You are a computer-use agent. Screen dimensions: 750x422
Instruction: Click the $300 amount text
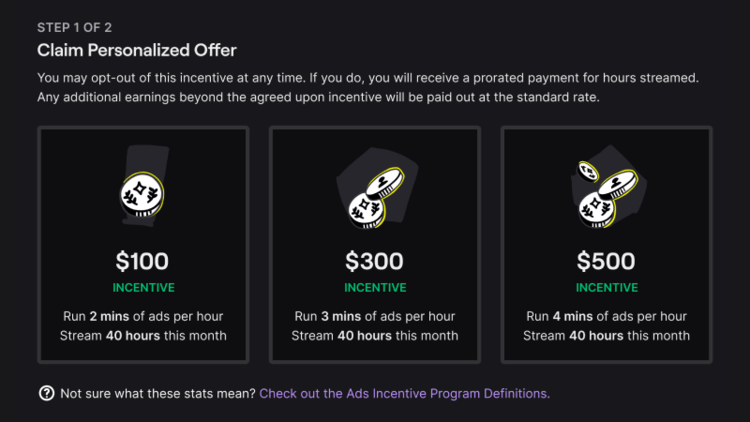(375, 262)
